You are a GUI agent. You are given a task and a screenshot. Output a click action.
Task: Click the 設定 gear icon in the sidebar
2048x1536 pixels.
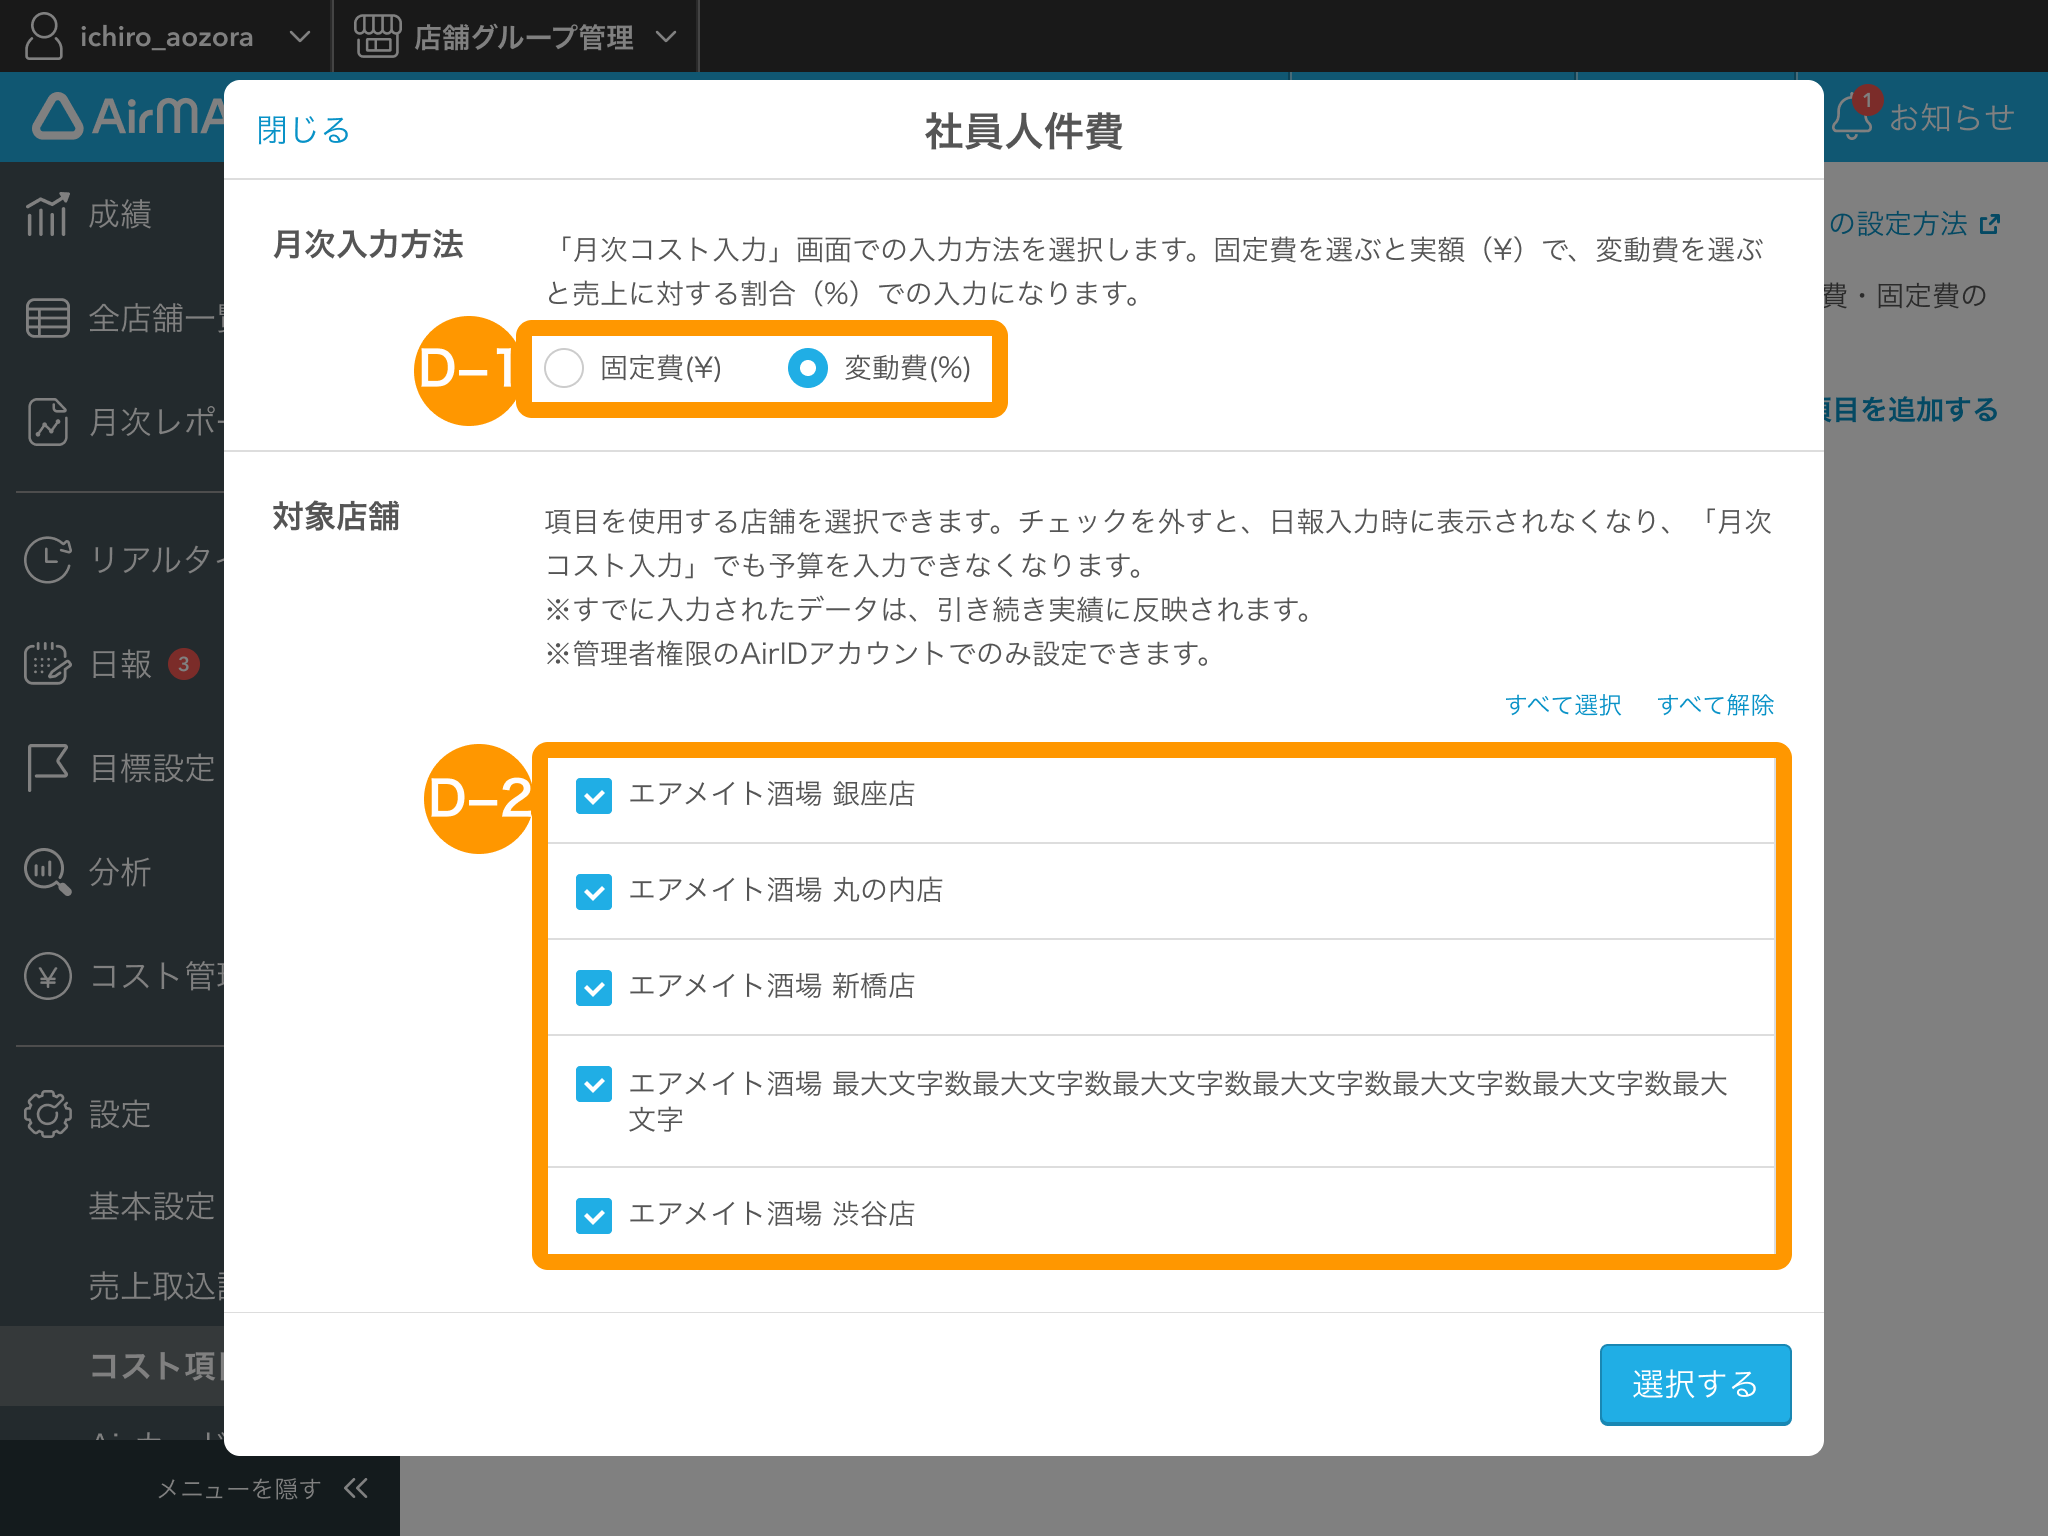[x=47, y=1114]
